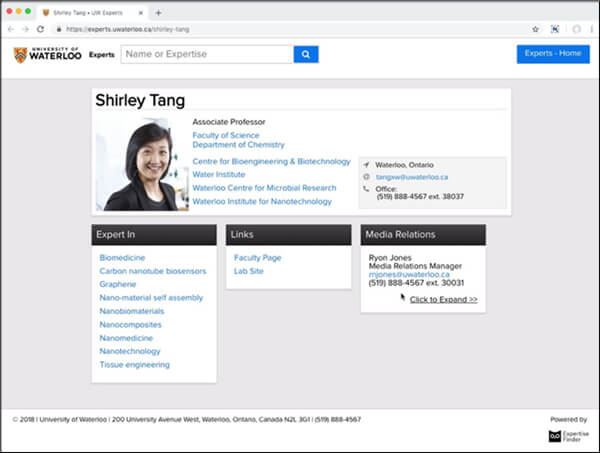Click the Powered by text
The image size is (600, 453).
click(x=569, y=419)
